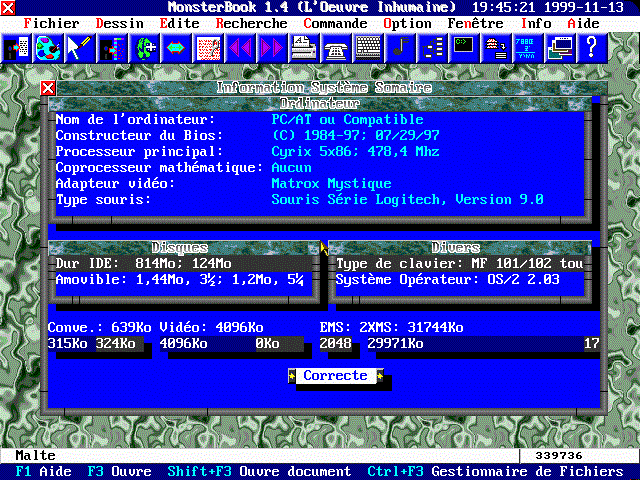
Task: Click the music note icon
Action: click(400, 48)
